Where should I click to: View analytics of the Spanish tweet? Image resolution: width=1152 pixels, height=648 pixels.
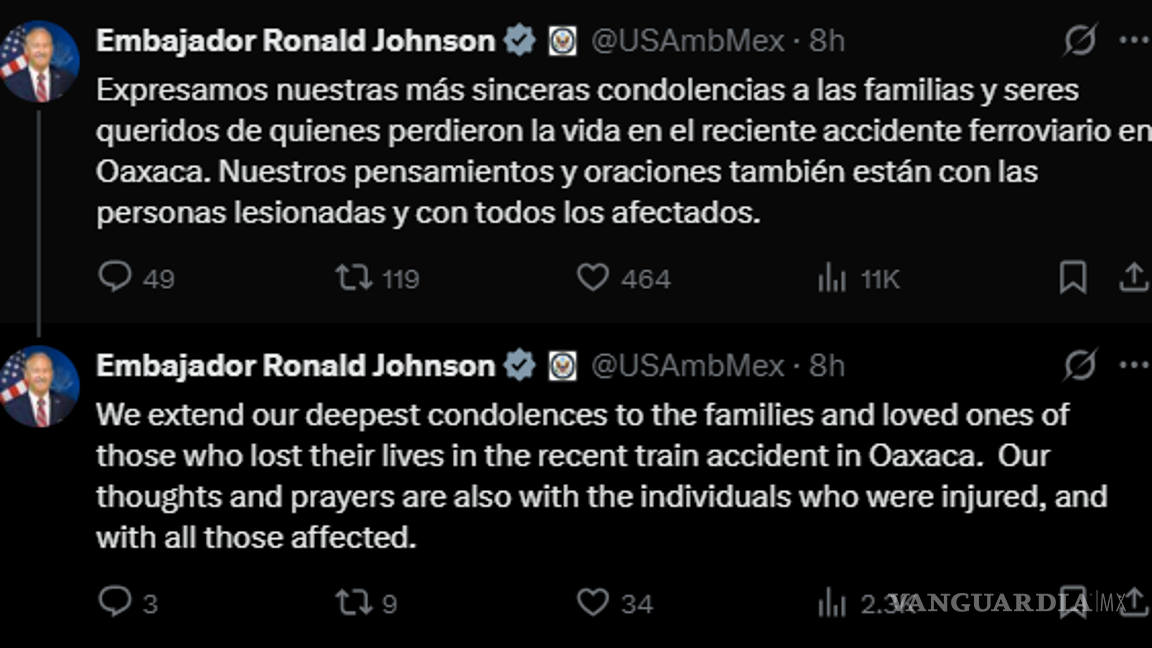pos(832,278)
